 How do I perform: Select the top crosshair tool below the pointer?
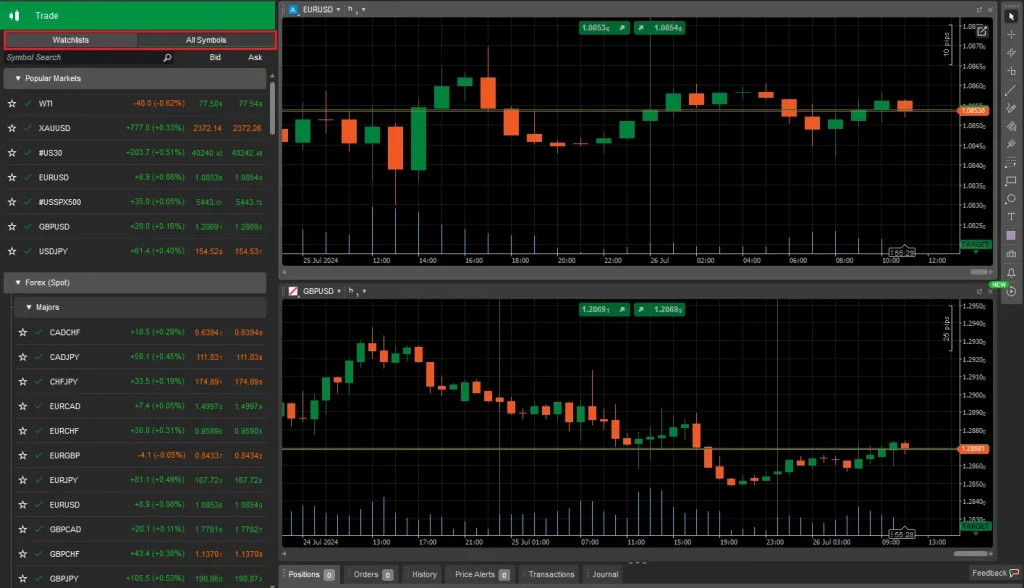click(1011, 34)
